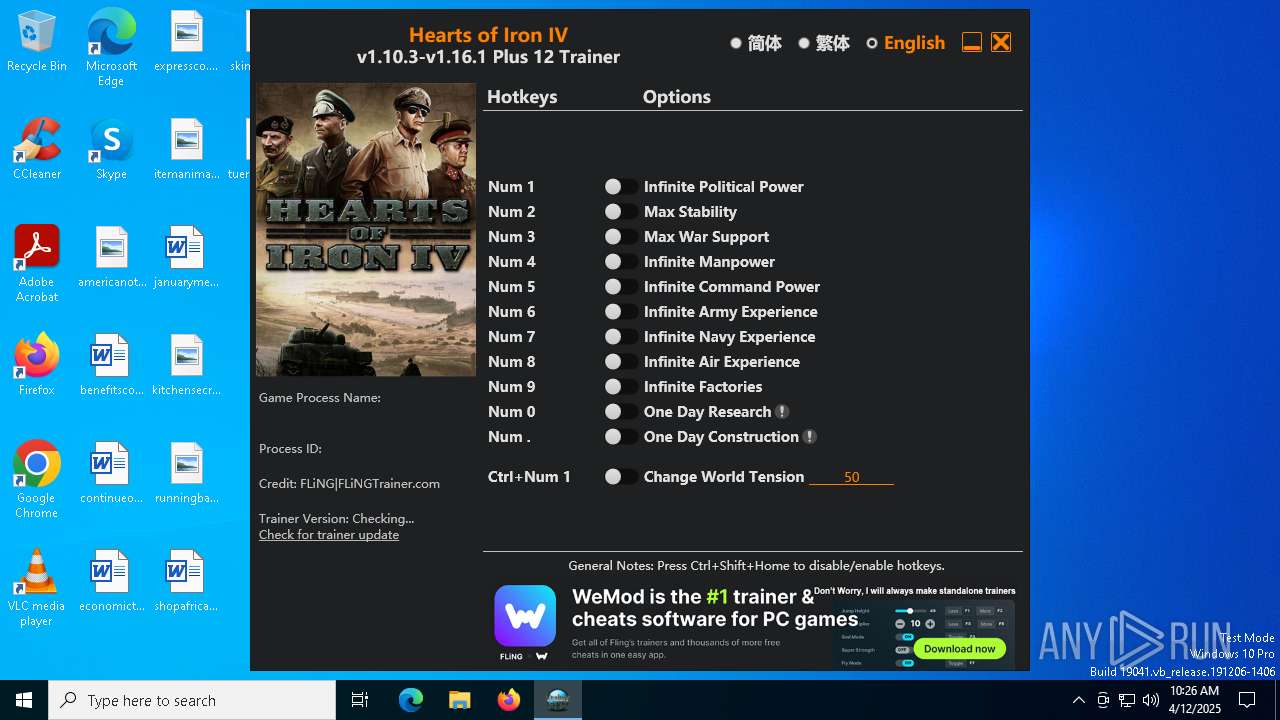1280x720 pixels.
Task: Select americanot image file on desktop
Action: [112, 258]
